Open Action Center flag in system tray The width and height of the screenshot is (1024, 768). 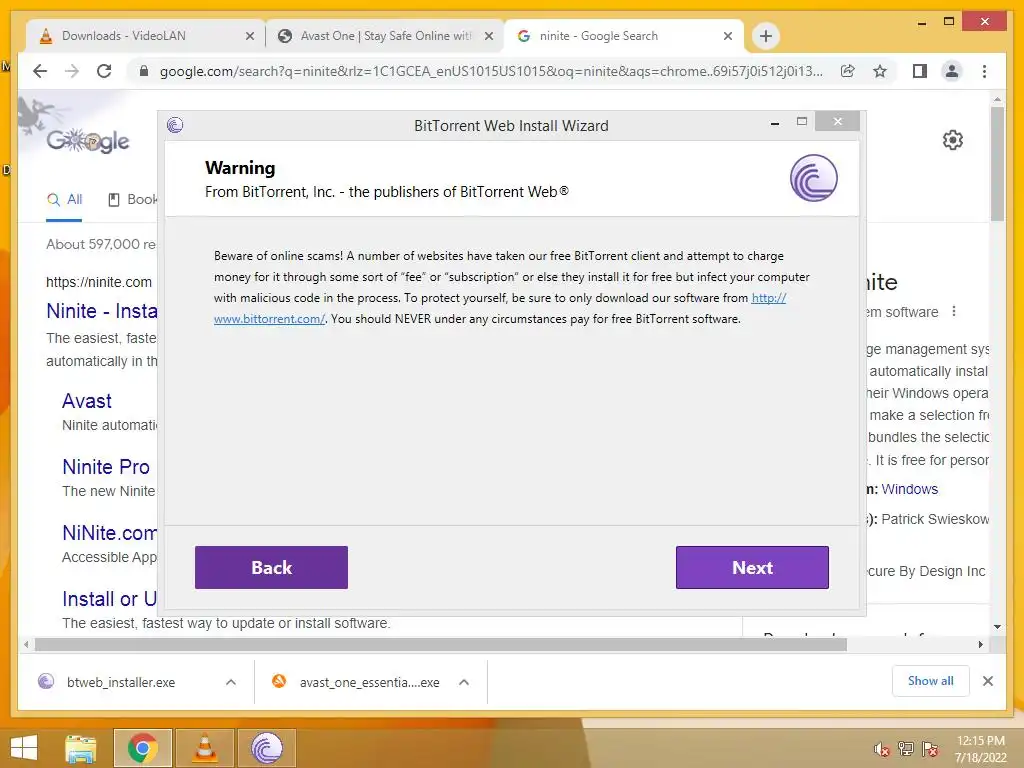930,749
